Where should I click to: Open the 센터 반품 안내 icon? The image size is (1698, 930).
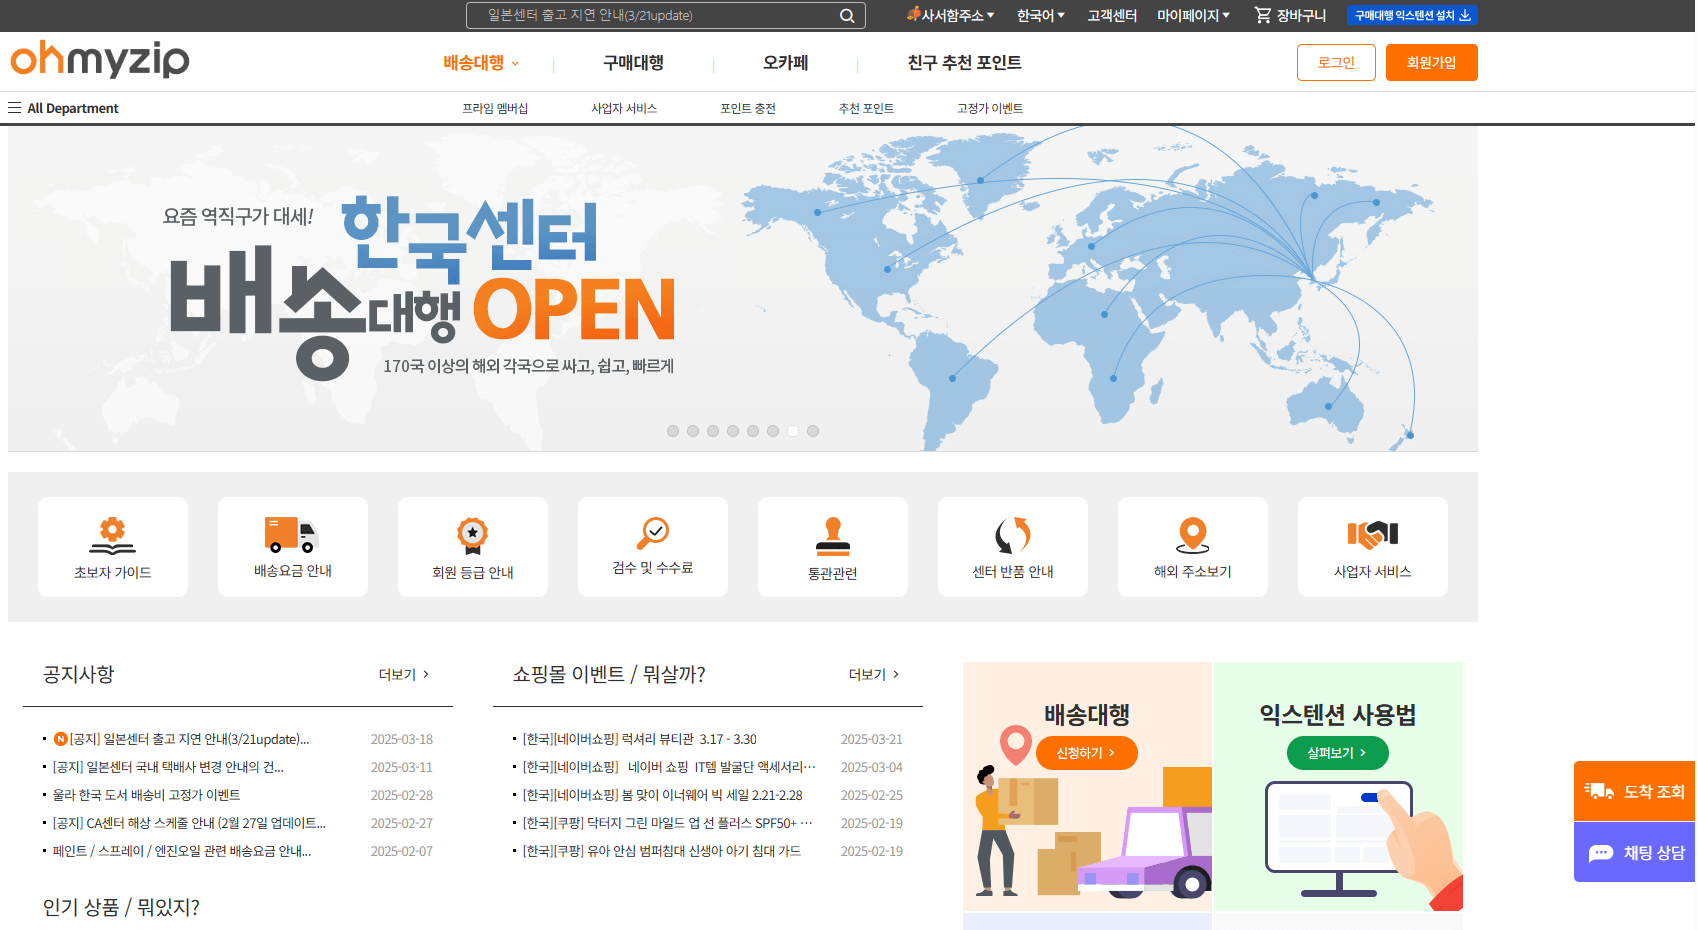[1012, 546]
